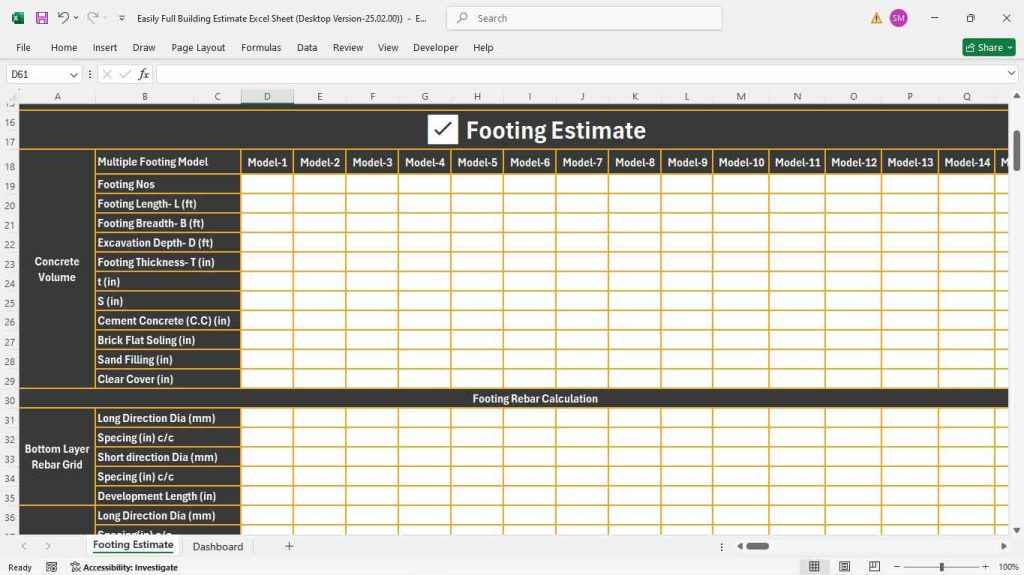Select row 23 header
This screenshot has height=575, width=1024.
[x=10, y=265]
